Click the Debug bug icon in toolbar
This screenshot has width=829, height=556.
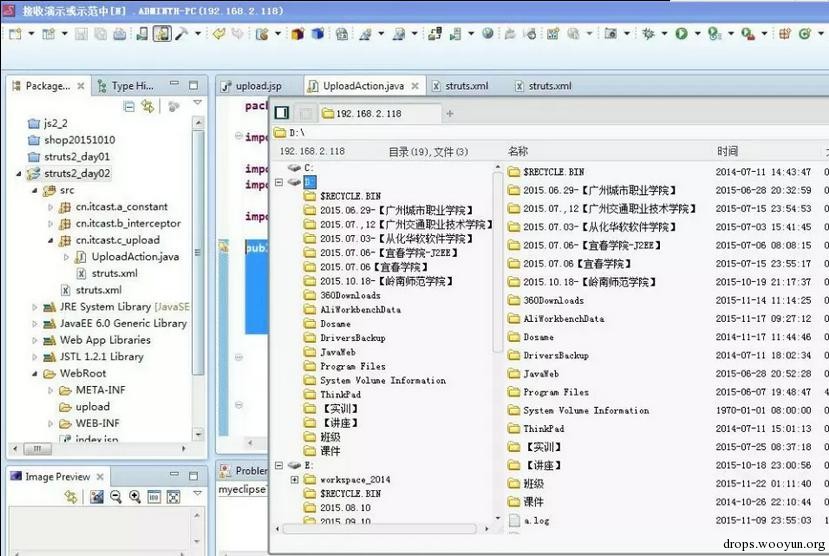coord(648,34)
